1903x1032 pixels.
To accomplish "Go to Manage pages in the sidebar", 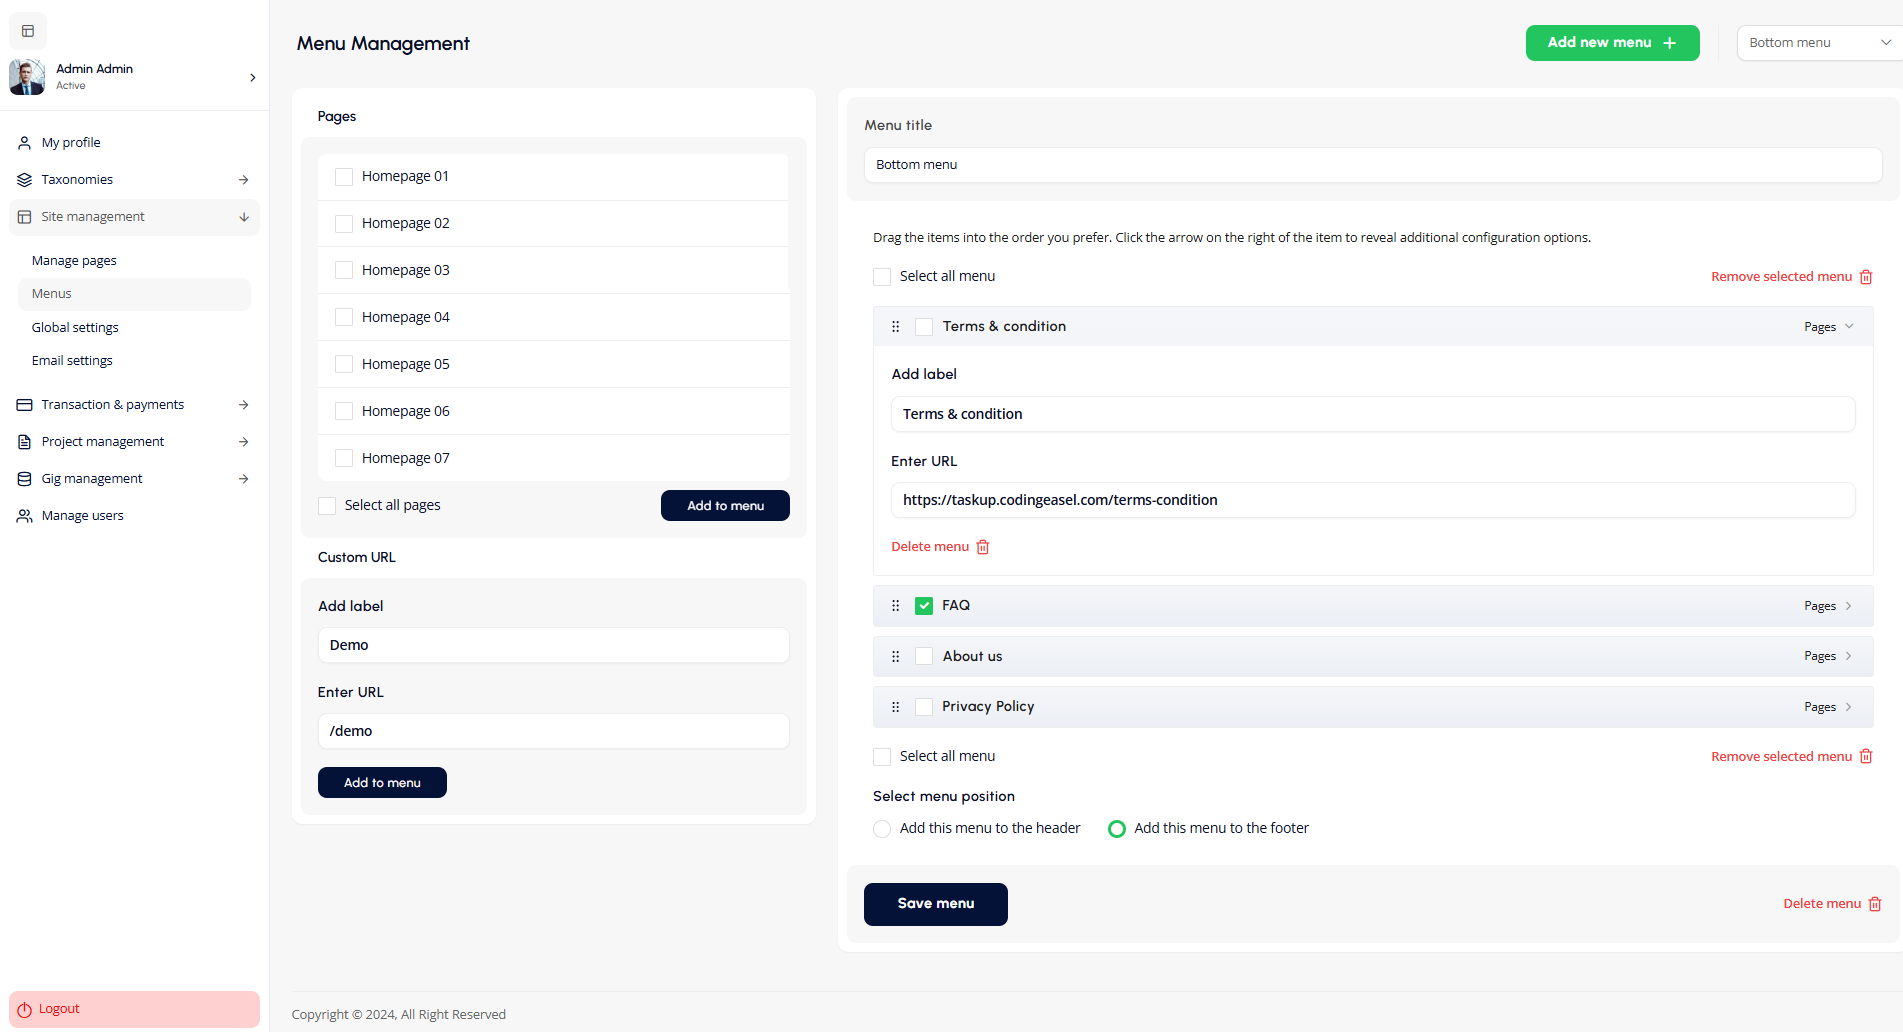I will tap(74, 261).
